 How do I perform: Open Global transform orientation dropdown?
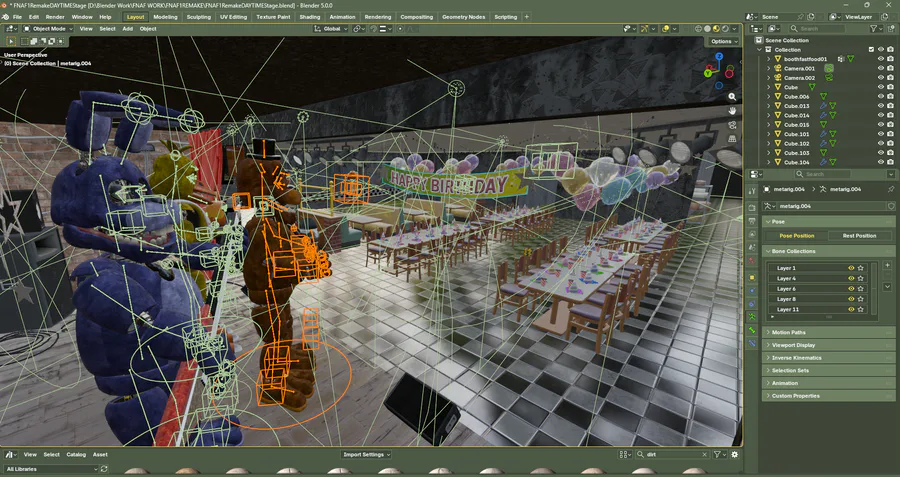(331, 29)
